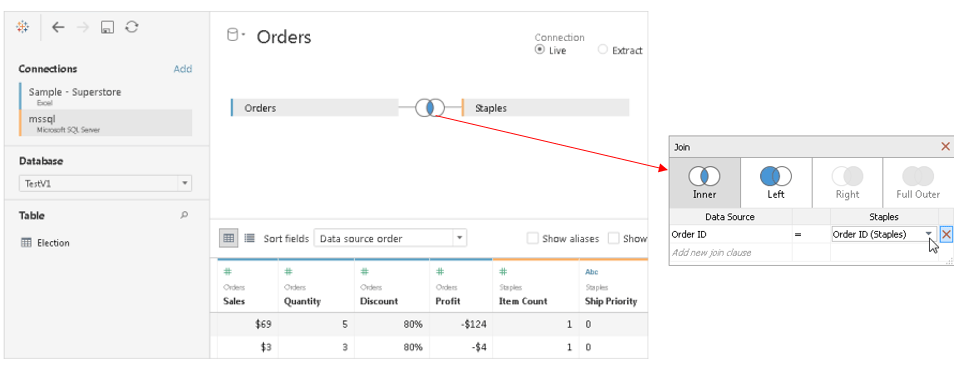The height and width of the screenshot is (365, 969).
Task: Click number type icon on Sales column
Action: tap(227, 272)
